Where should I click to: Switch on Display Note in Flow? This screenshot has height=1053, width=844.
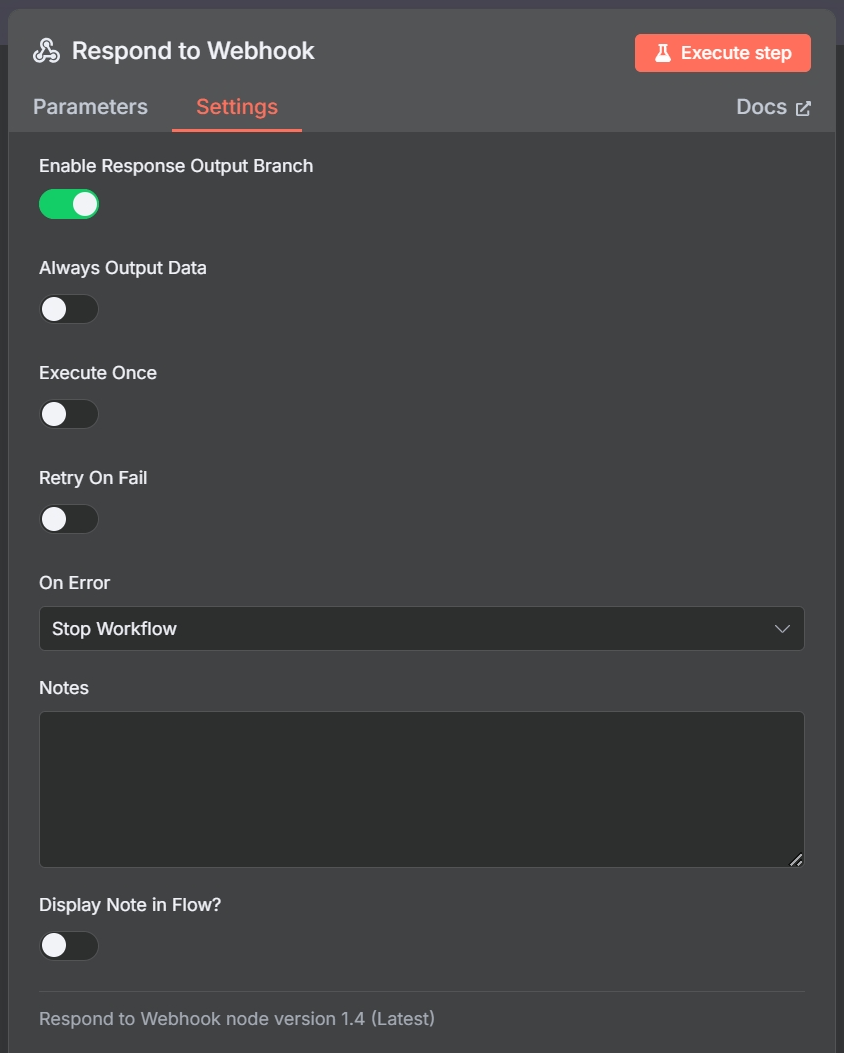click(69, 945)
